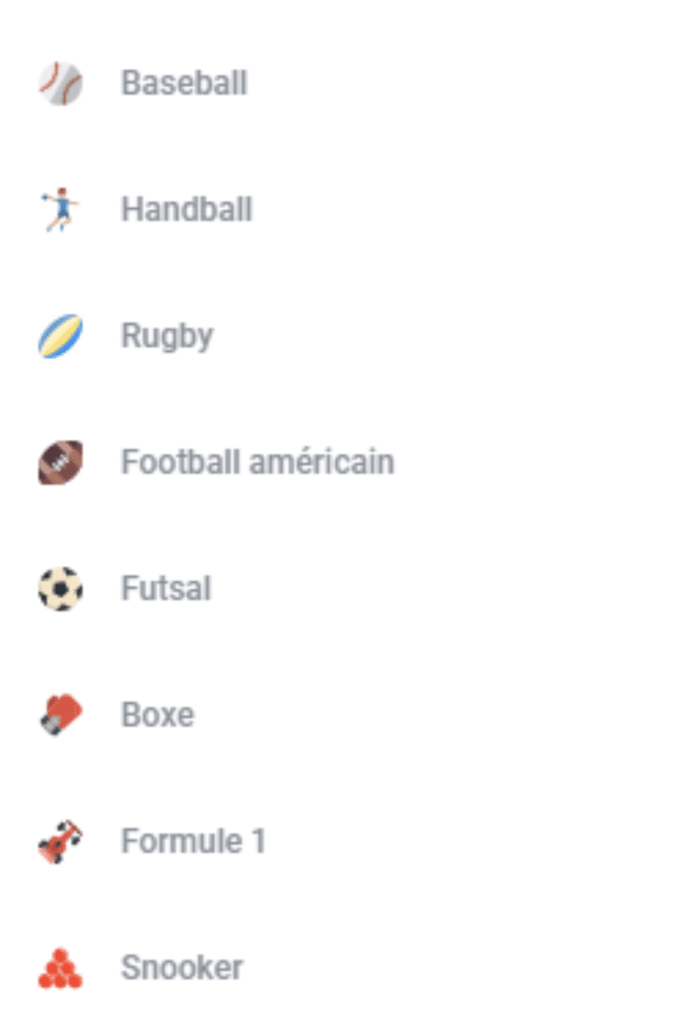Click the Rugby text label
The height and width of the screenshot is (1024, 677).
tap(167, 338)
